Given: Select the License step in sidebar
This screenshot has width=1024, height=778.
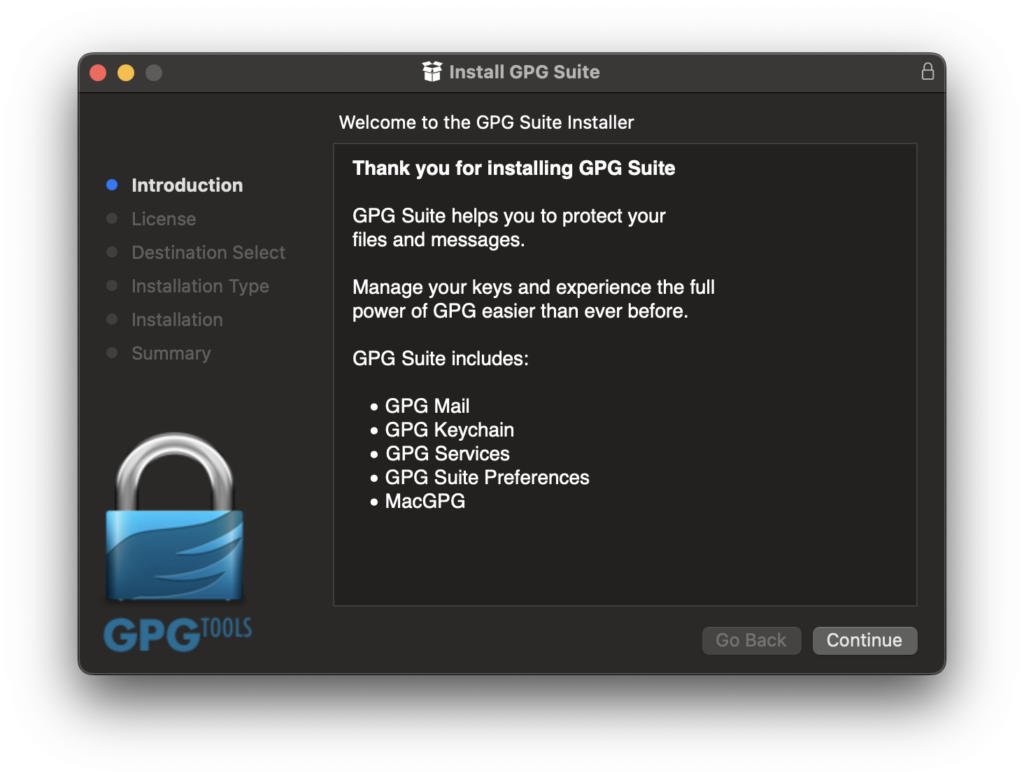Looking at the screenshot, I should [x=163, y=219].
